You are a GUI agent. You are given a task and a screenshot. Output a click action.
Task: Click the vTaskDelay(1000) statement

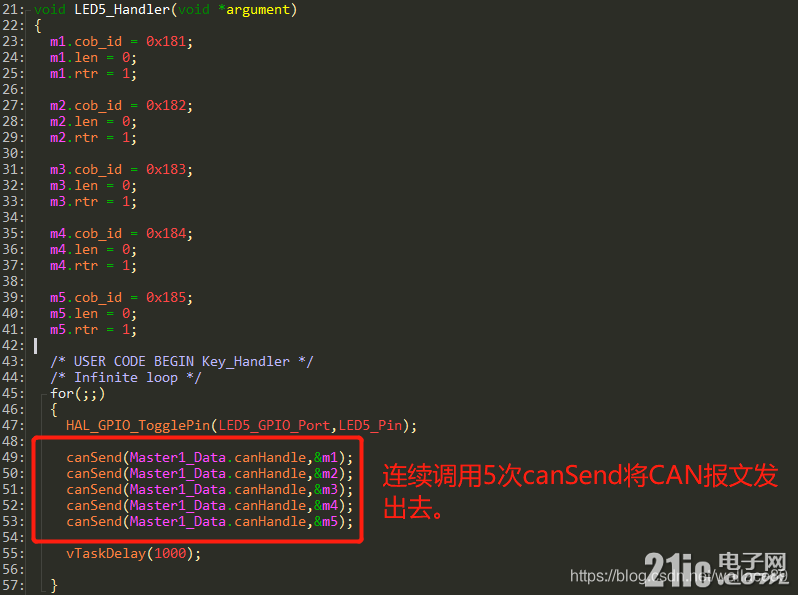[x=133, y=554]
